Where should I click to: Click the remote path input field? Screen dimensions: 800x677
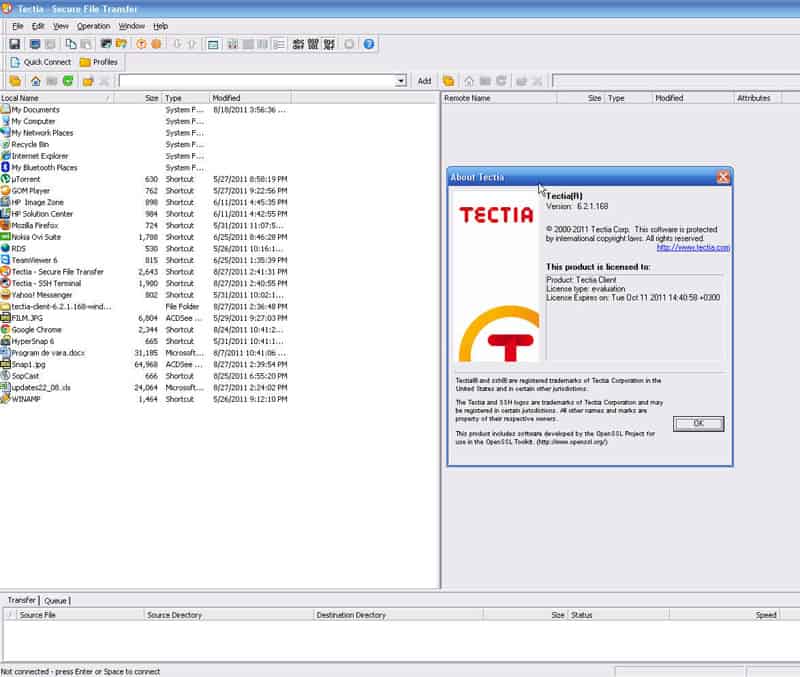[676, 81]
